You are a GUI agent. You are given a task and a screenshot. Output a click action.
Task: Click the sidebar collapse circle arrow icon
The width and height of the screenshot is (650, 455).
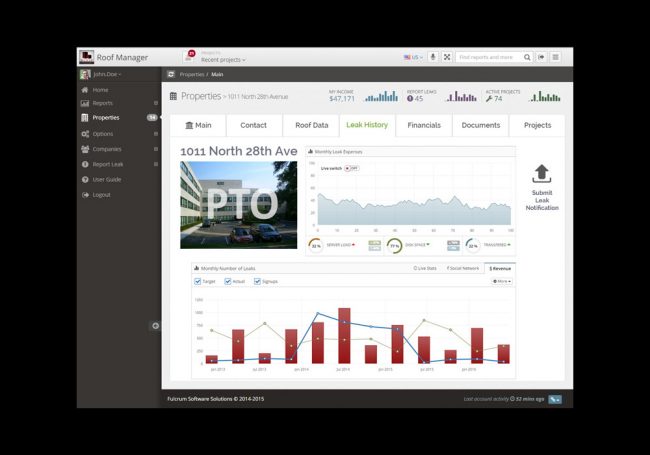[155, 326]
